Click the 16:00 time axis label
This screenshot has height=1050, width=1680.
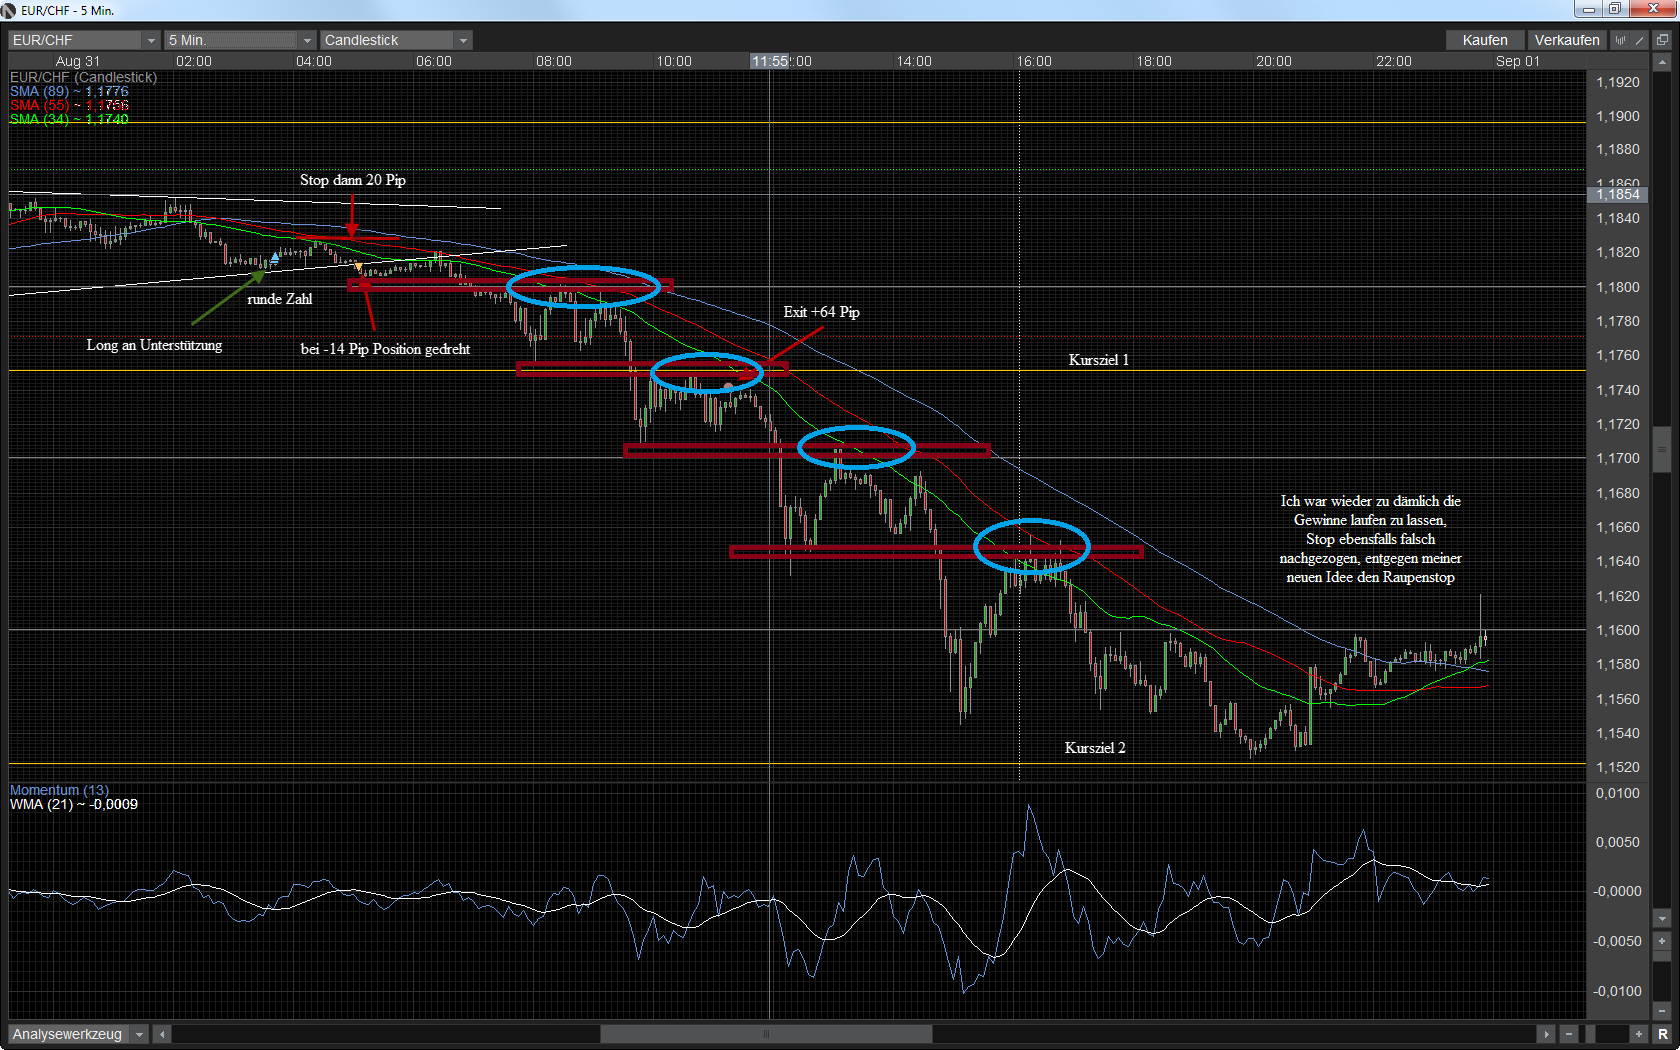[x=1034, y=61]
